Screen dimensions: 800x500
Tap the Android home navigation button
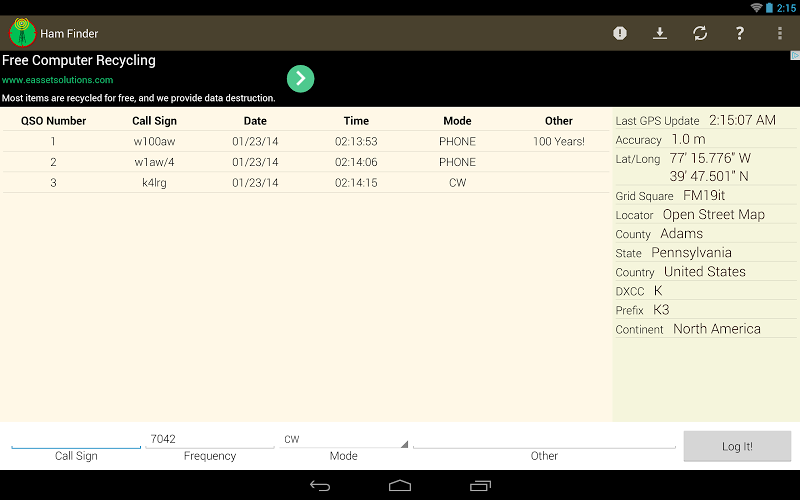tap(400, 486)
